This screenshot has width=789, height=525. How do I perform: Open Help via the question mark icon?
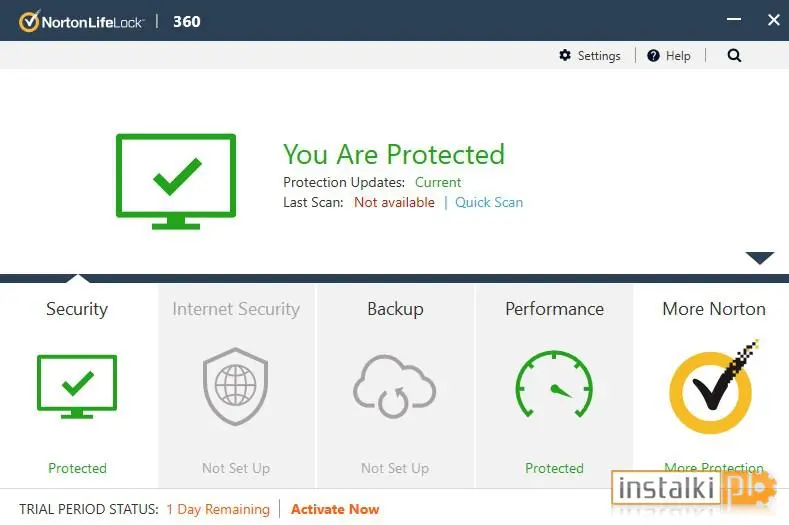tap(653, 55)
